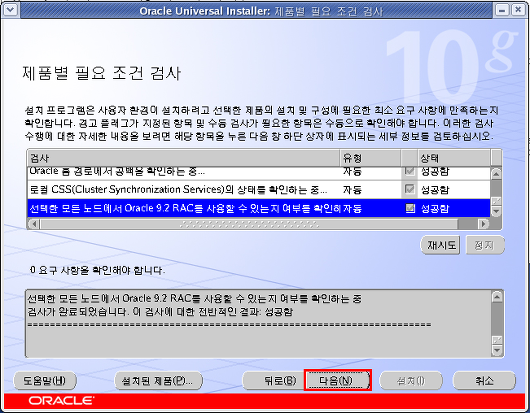Viewport: 530px width, 413px height.
Task: Toggle checkbox in Oracle 9.2 RAC row
Action: coord(410,208)
